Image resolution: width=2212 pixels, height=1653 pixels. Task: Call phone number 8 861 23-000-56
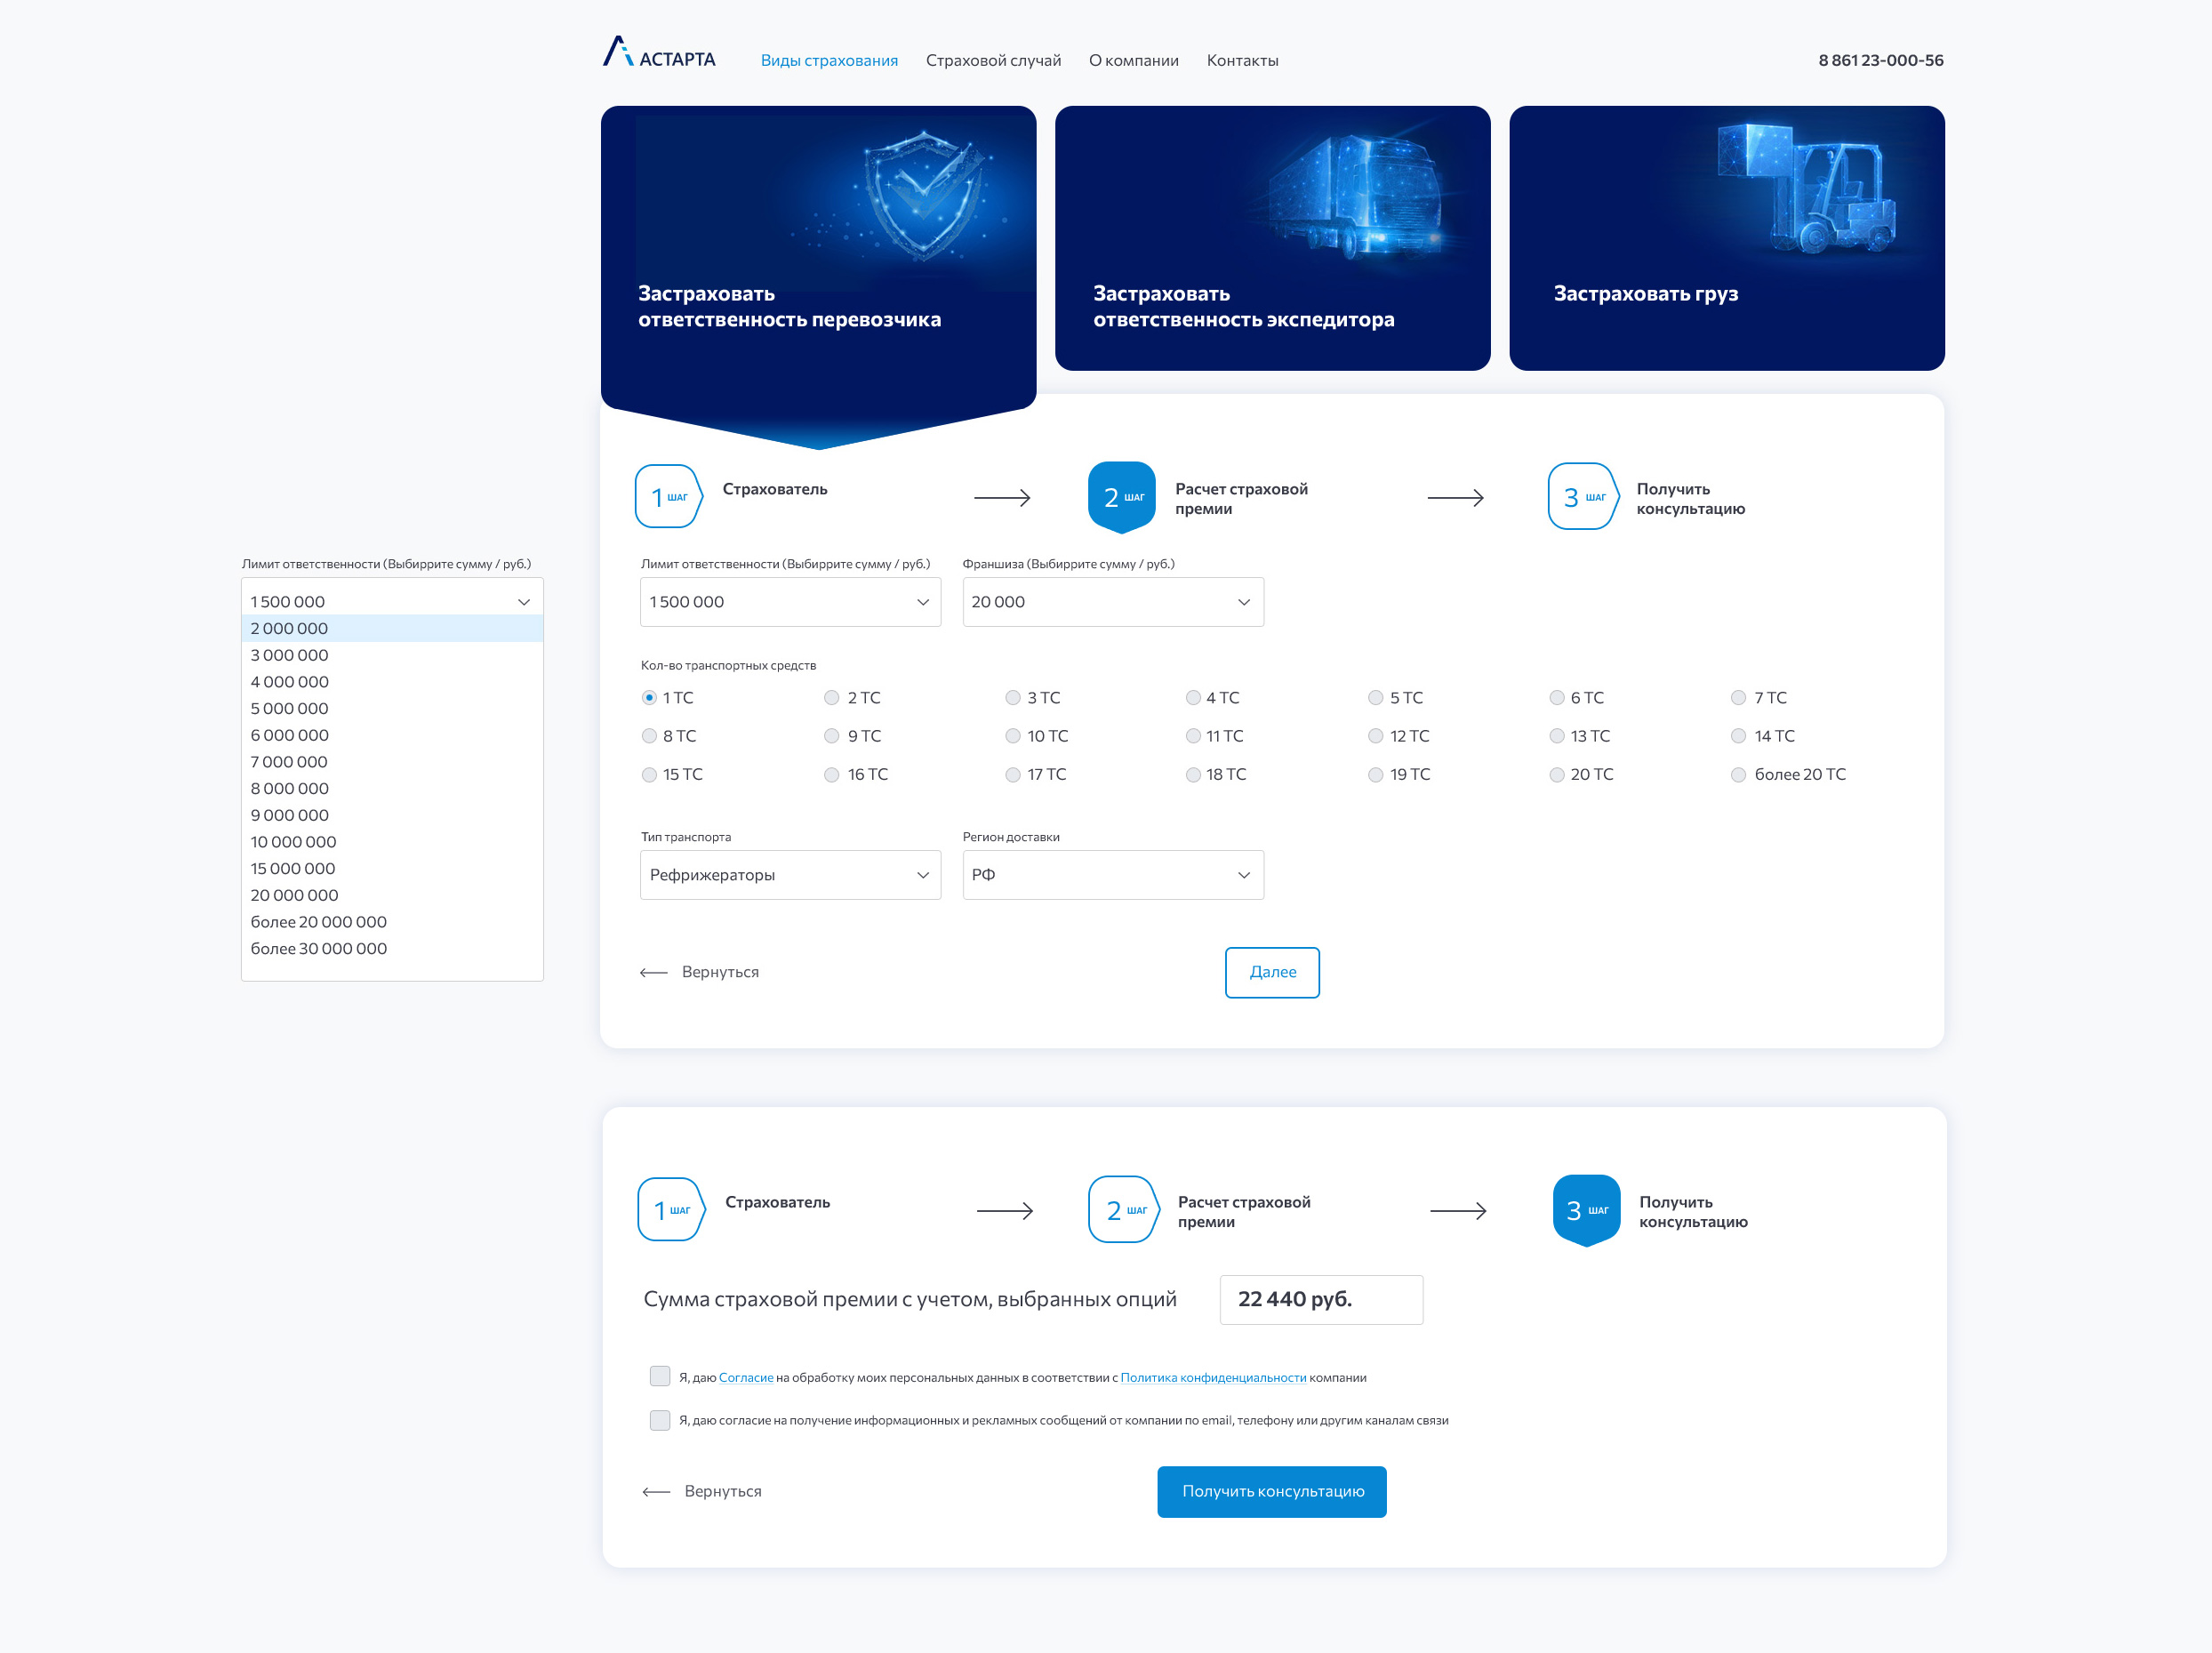(x=1880, y=60)
